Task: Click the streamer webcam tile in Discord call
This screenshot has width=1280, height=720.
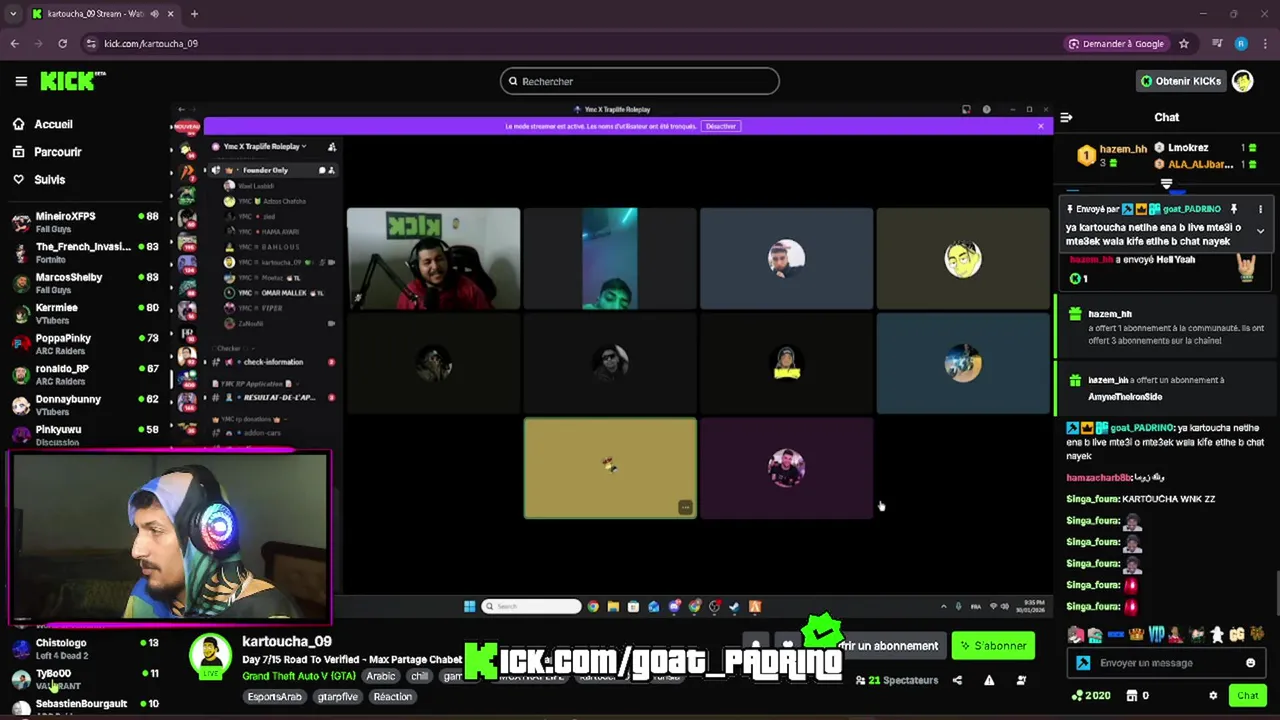Action: [433, 259]
